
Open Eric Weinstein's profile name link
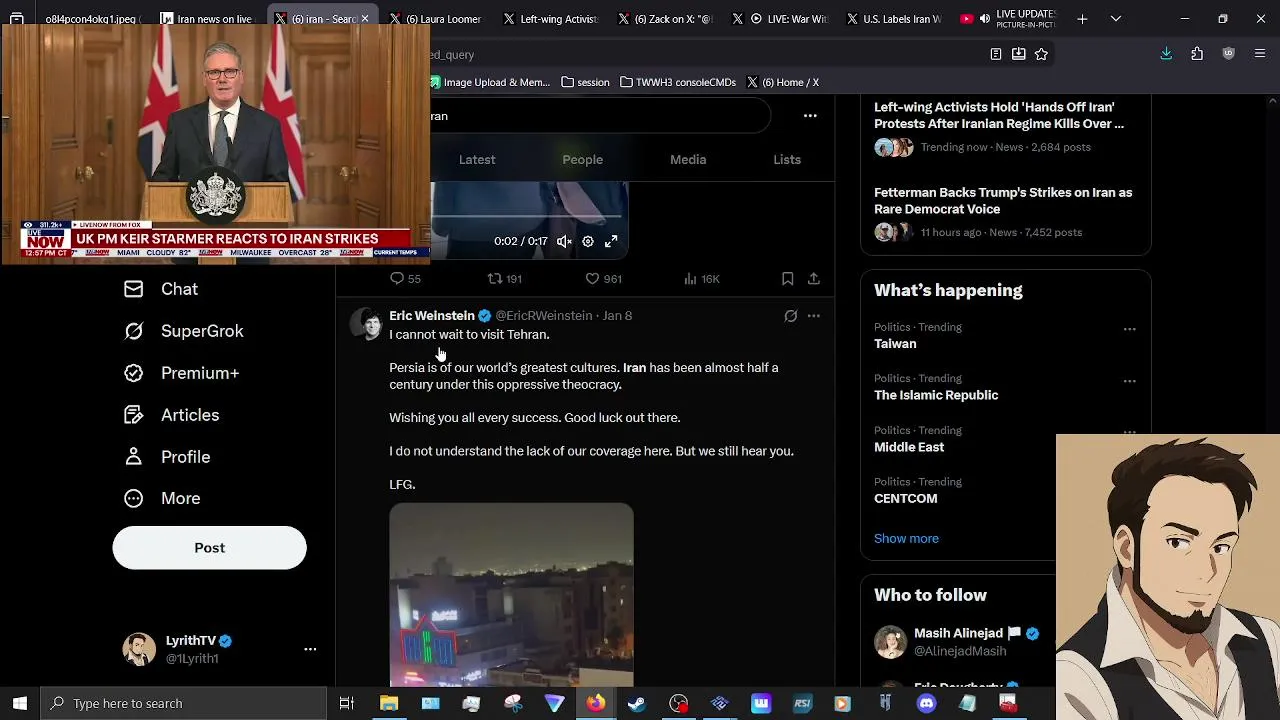[x=432, y=316]
